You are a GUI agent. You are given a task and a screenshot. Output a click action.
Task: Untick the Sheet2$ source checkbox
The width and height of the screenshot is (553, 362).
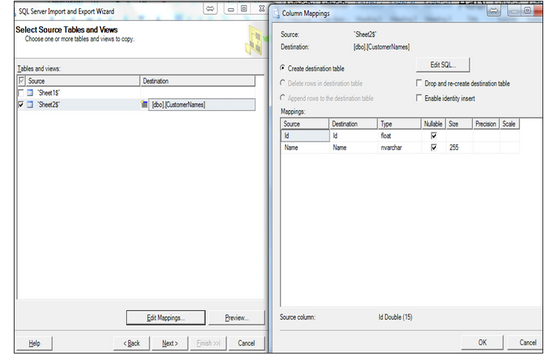click(21, 104)
